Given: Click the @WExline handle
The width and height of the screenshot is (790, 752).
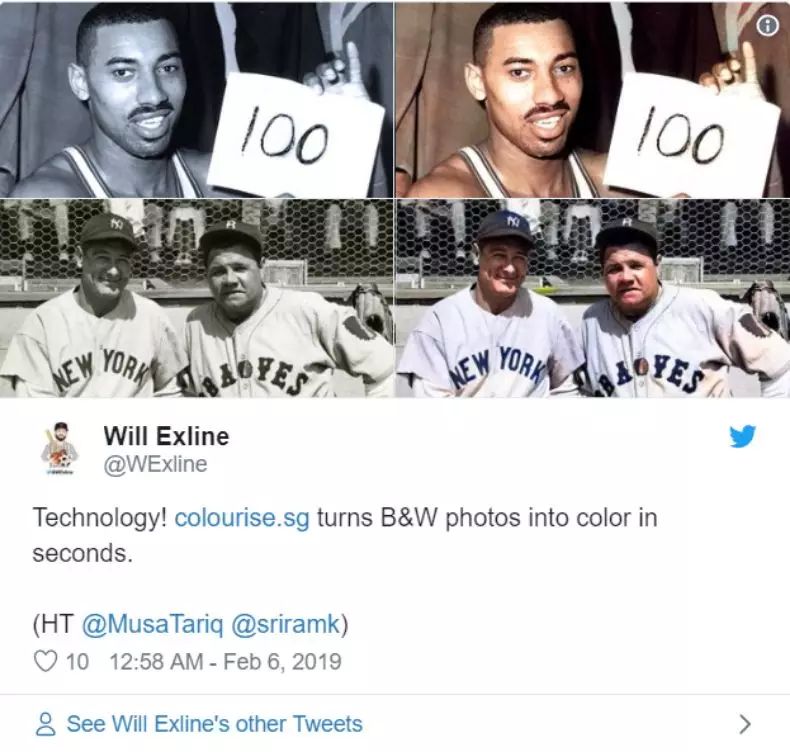Looking at the screenshot, I should tap(155, 464).
